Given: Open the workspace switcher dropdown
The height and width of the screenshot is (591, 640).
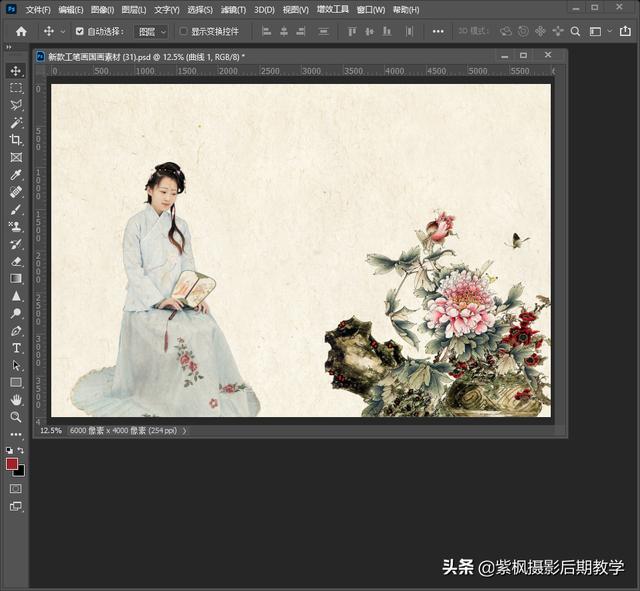Looking at the screenshot, I should coord(599,31).
